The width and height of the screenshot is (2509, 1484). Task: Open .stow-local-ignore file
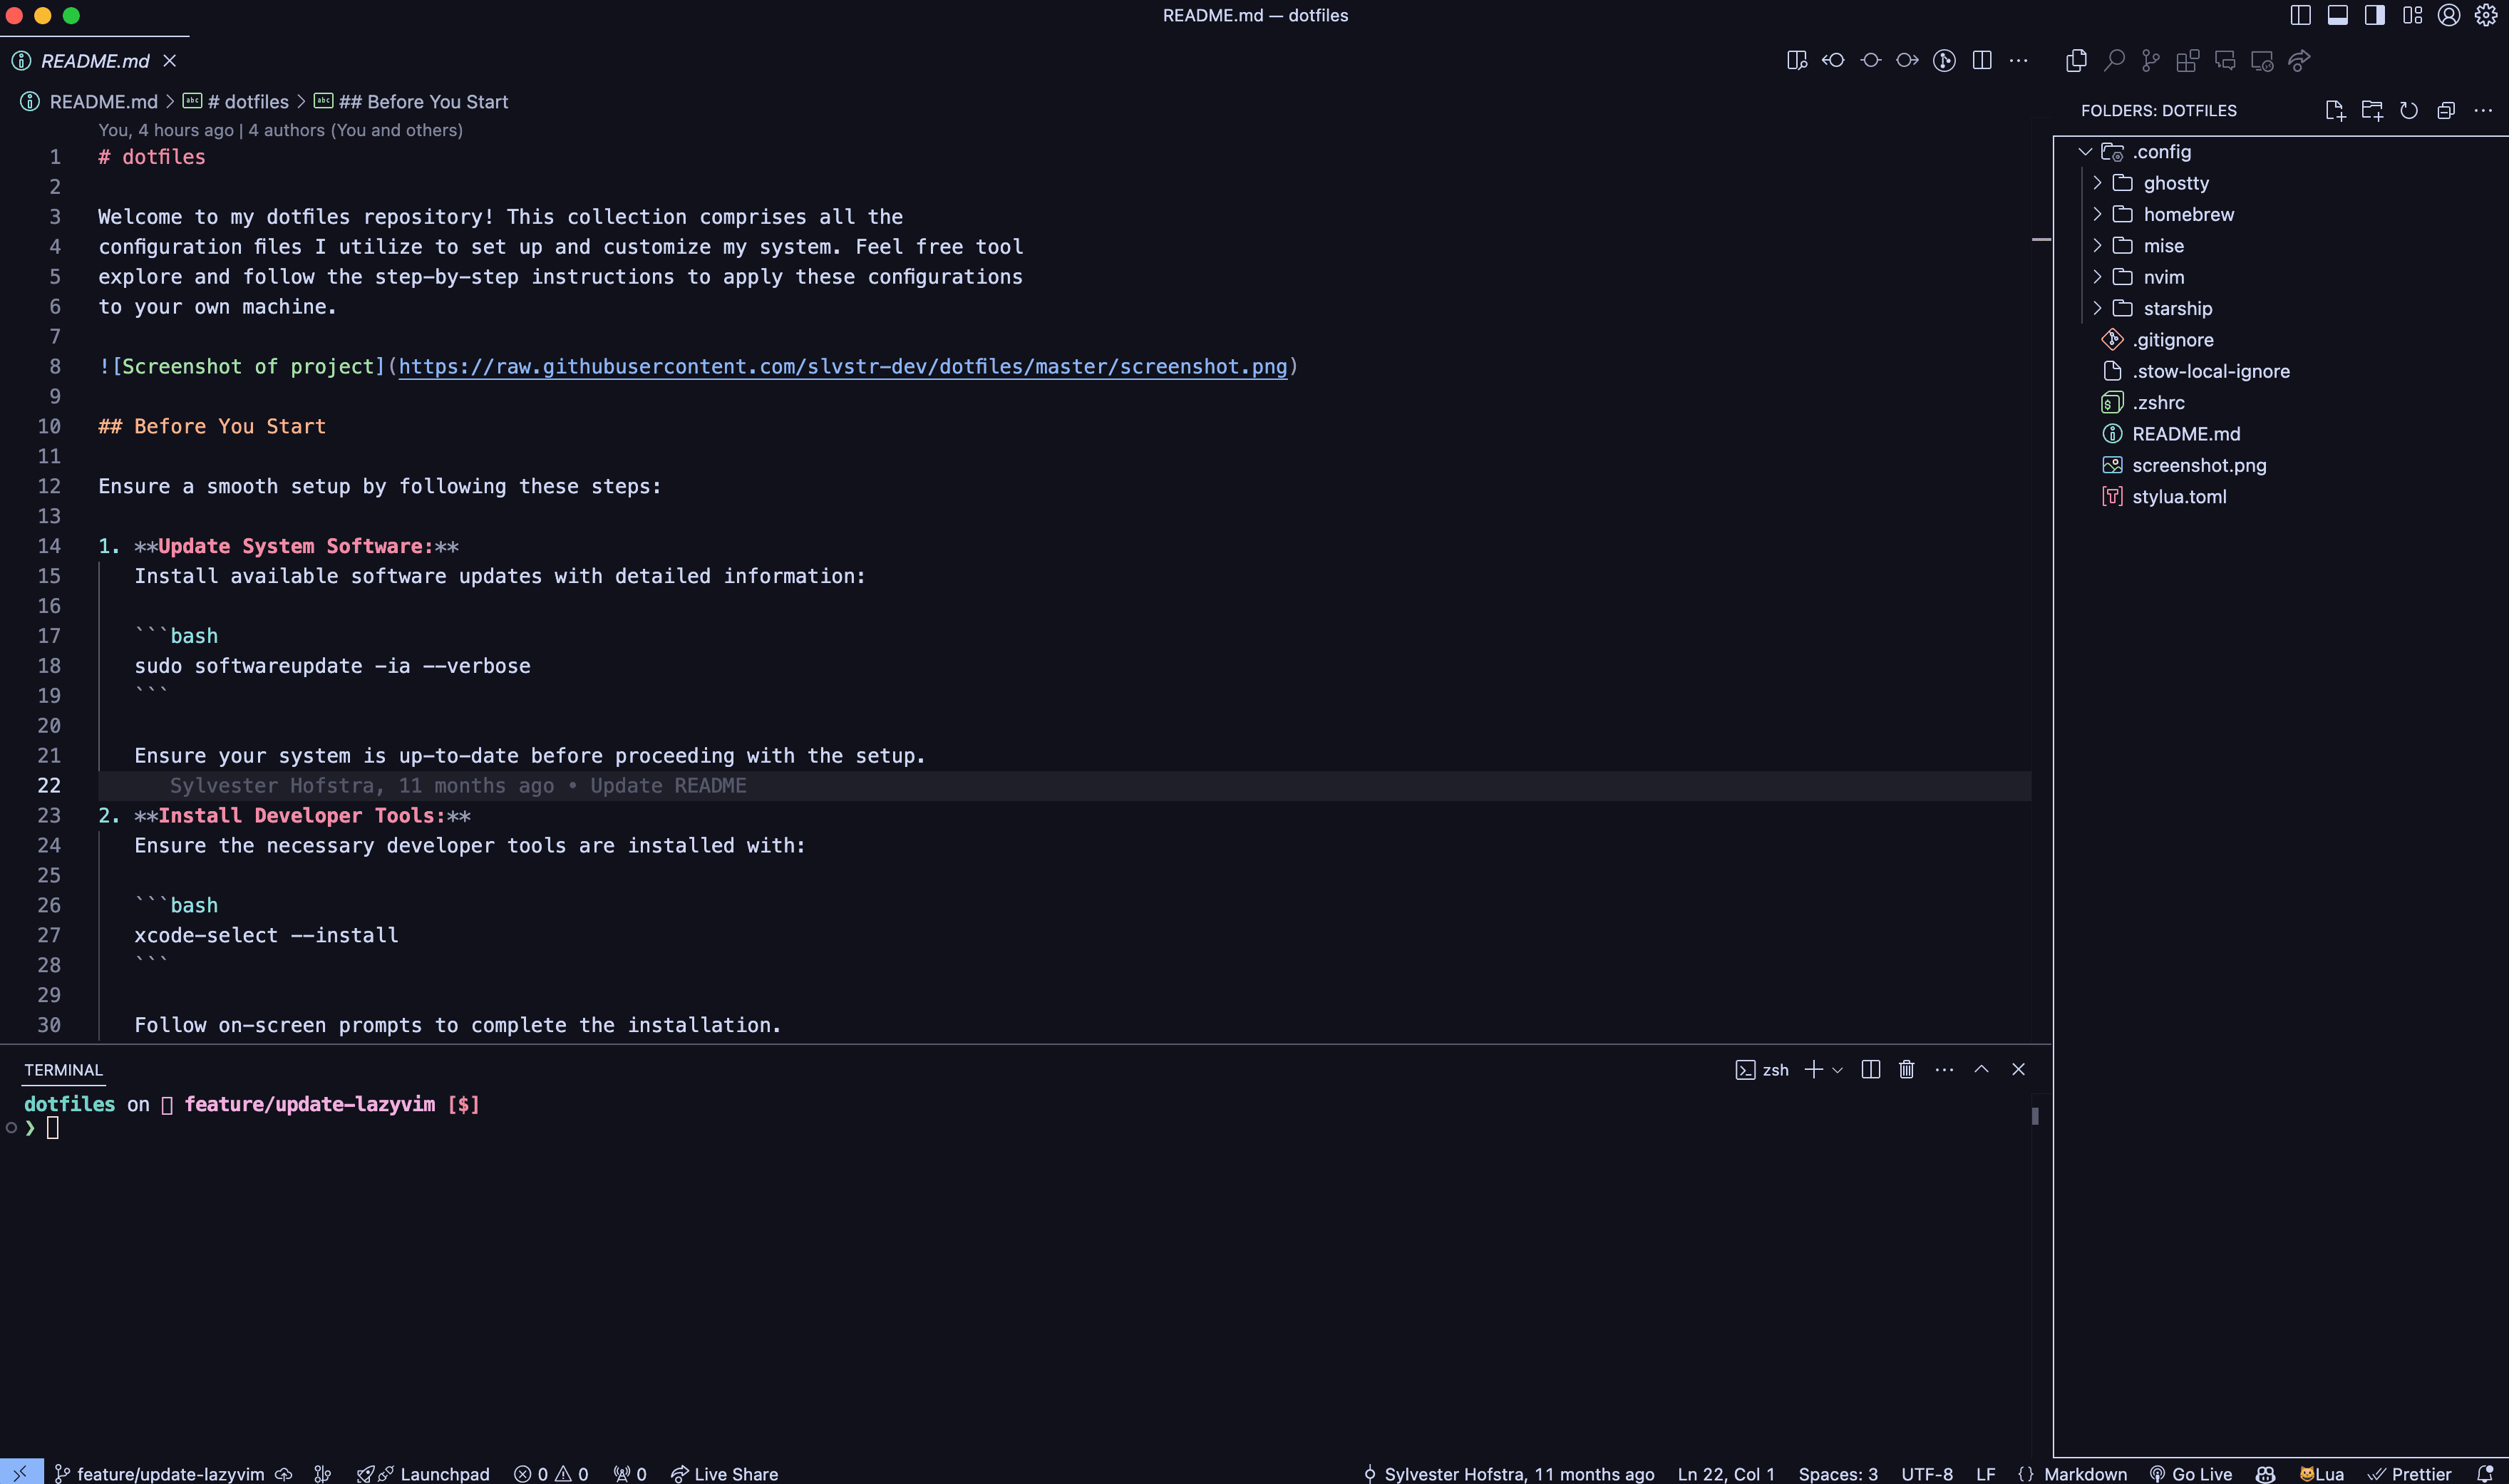(2280, 371)
